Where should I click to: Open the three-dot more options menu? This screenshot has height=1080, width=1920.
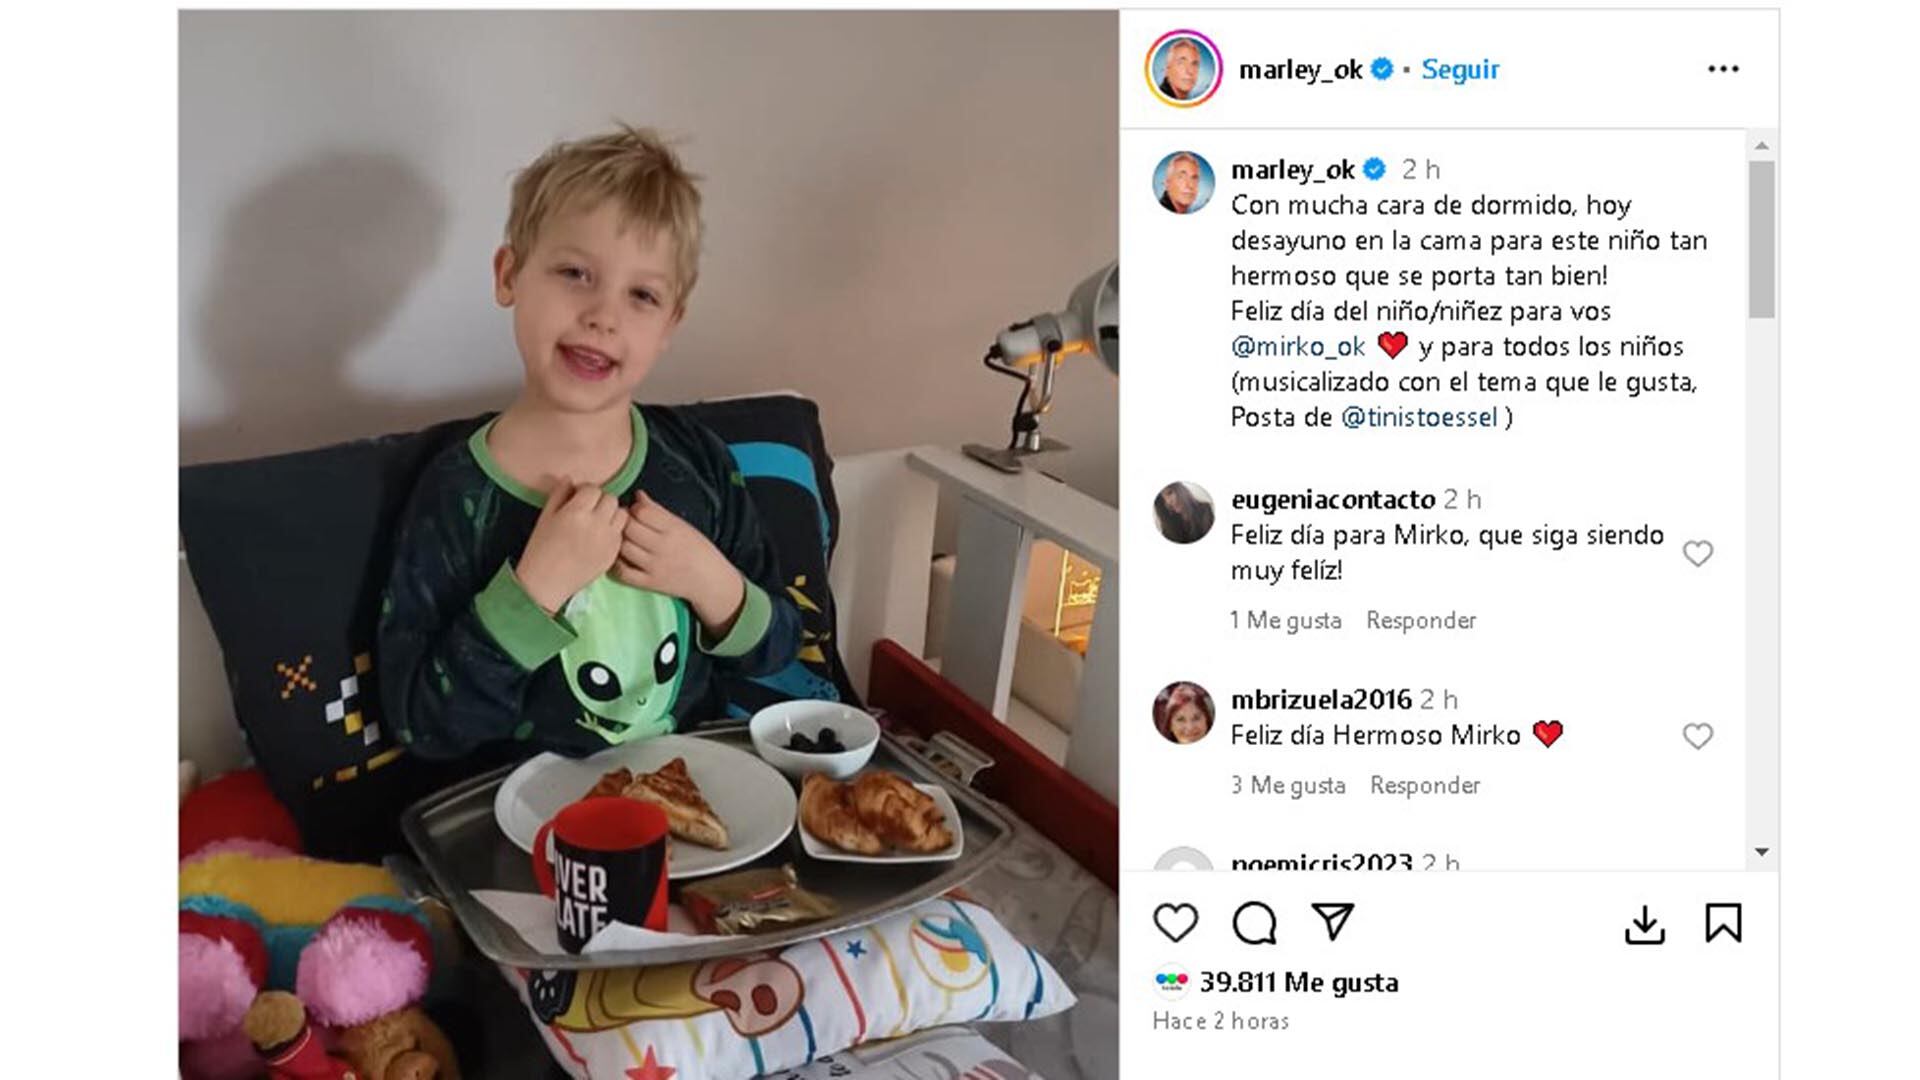click(1723, 68)
